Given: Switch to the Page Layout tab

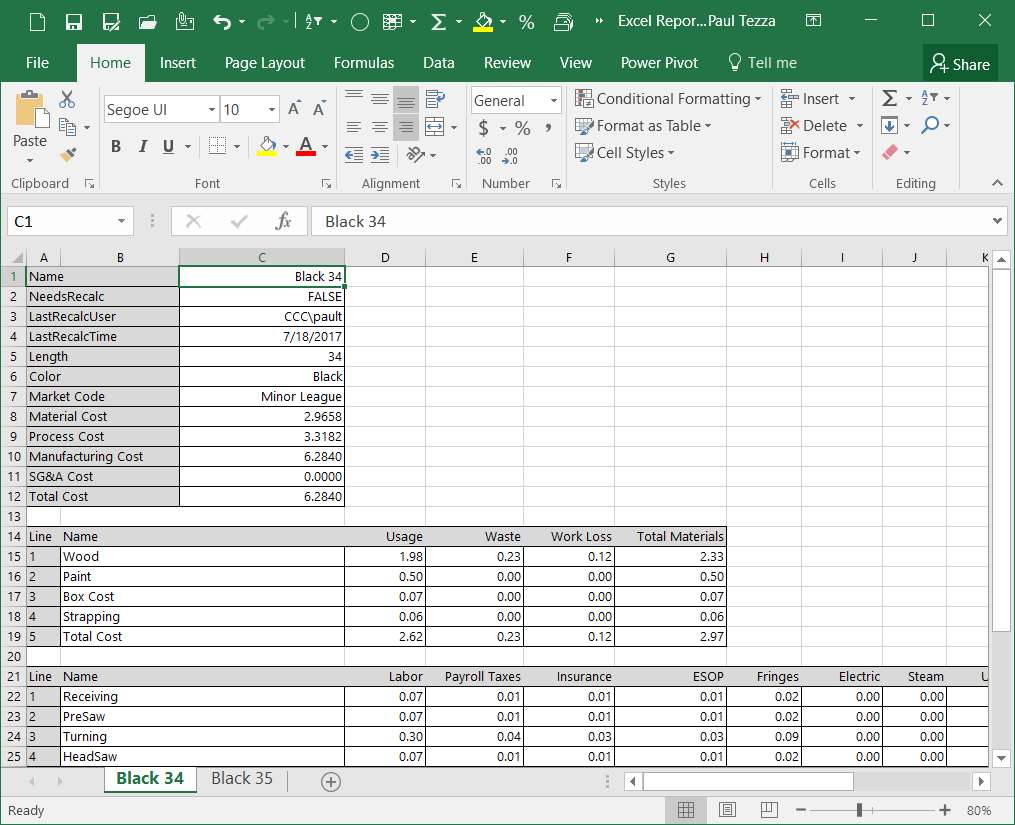Looking at the screenshot, I should [265, 63].
